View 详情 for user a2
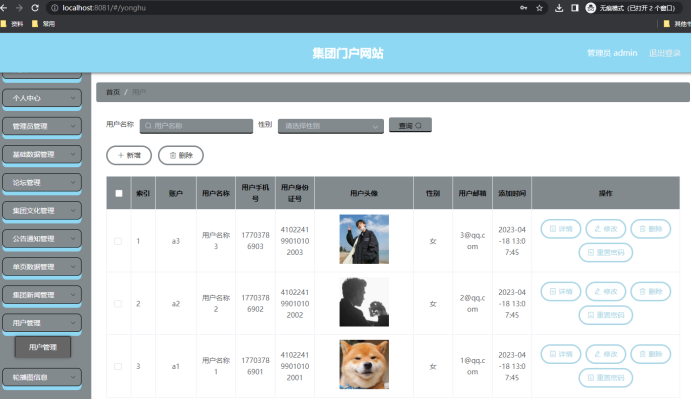692x400 pixels. (561, 291)
